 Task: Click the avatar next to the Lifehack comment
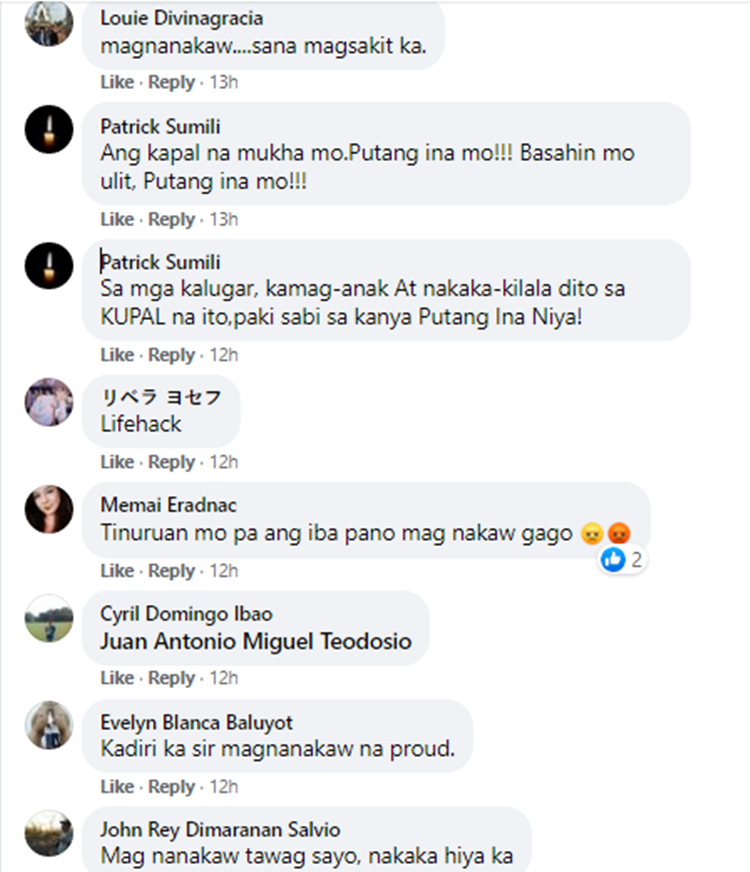[x=49, y=402]
